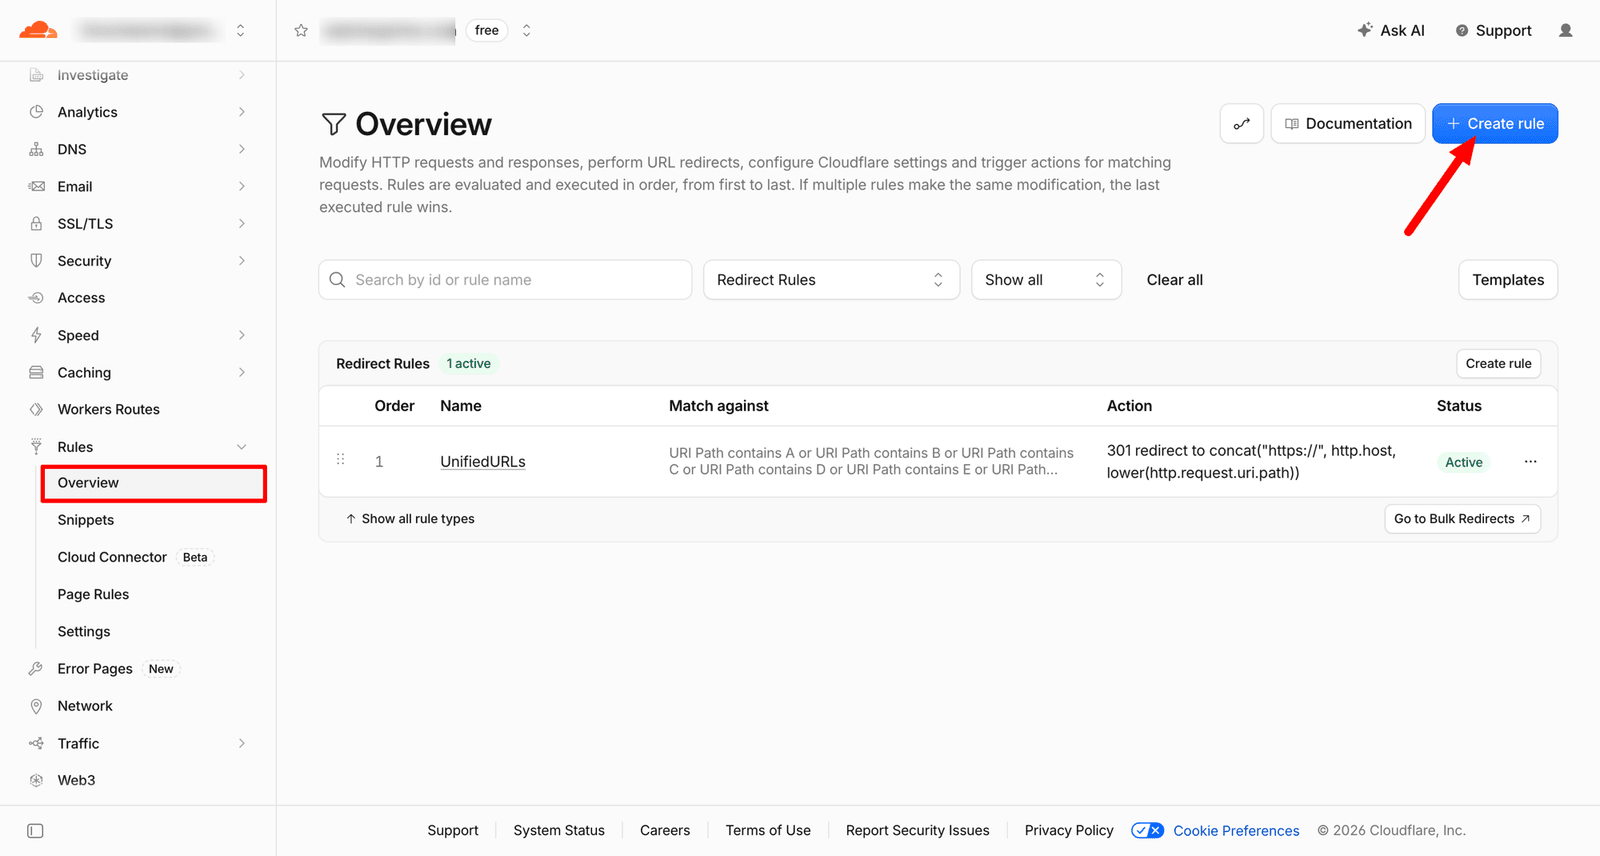The height and width of the screenshot is (856, 1600).
Task: Open the UnifiedURLs rule link
Action: (x=483, y=461)
